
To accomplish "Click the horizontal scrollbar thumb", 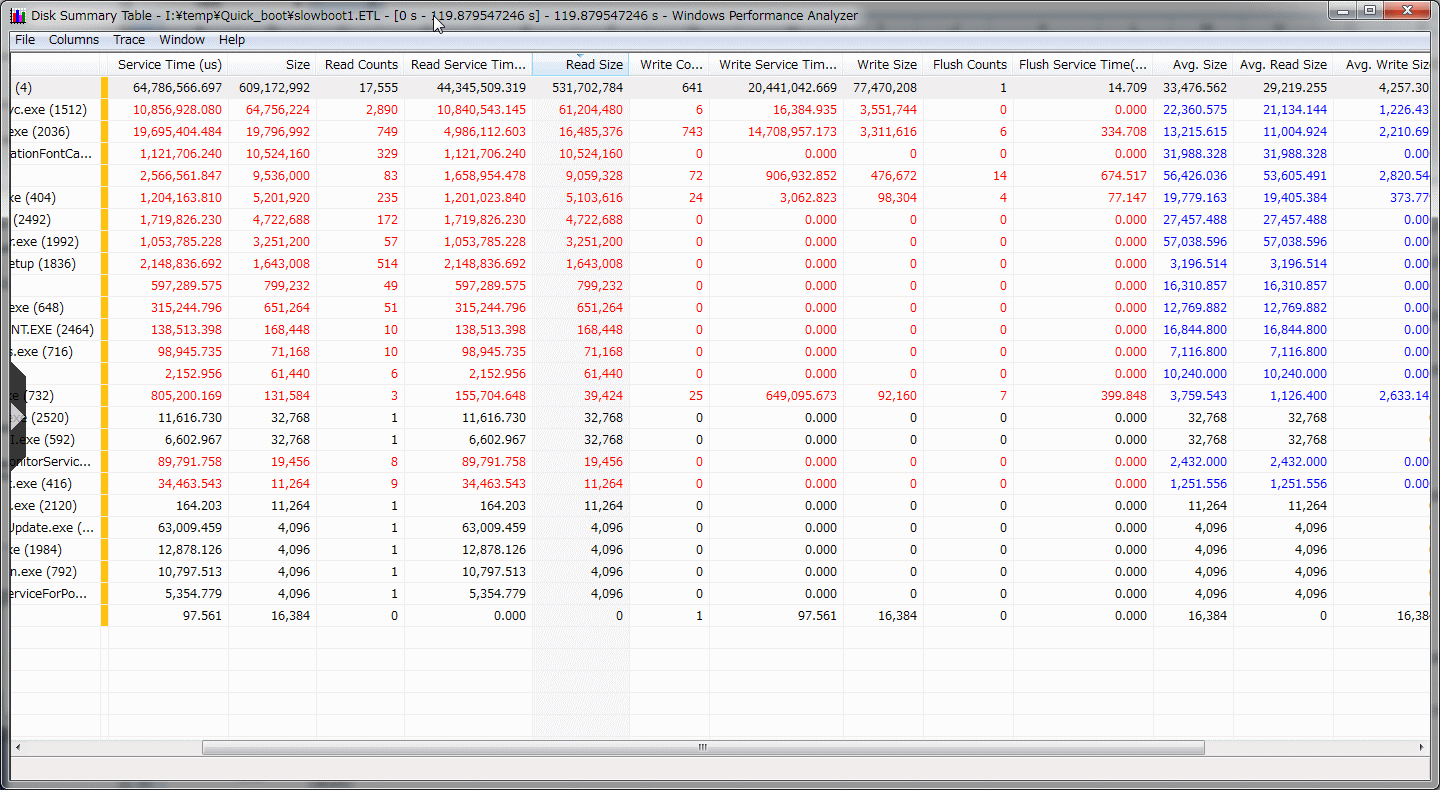I will coord(703,747).
